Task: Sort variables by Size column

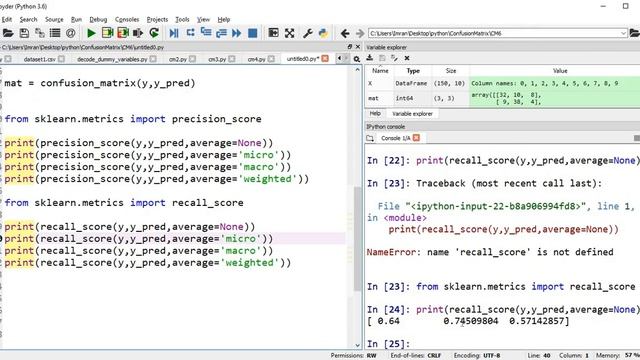Action: pos(451,71)
